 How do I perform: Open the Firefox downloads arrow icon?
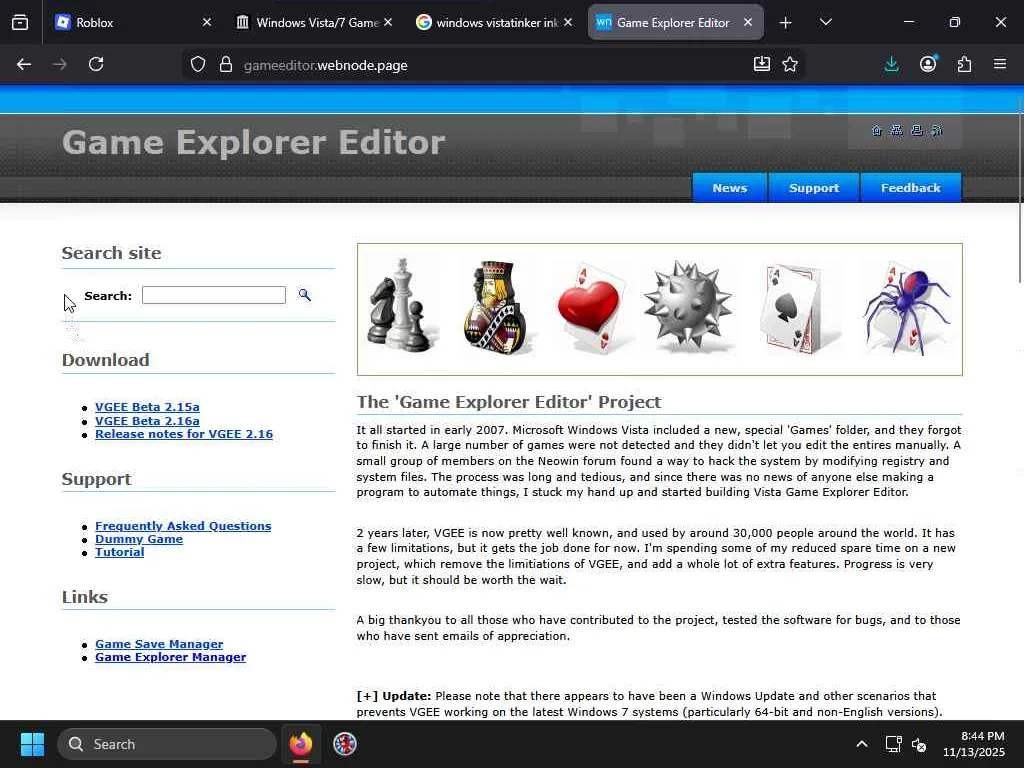891,64
